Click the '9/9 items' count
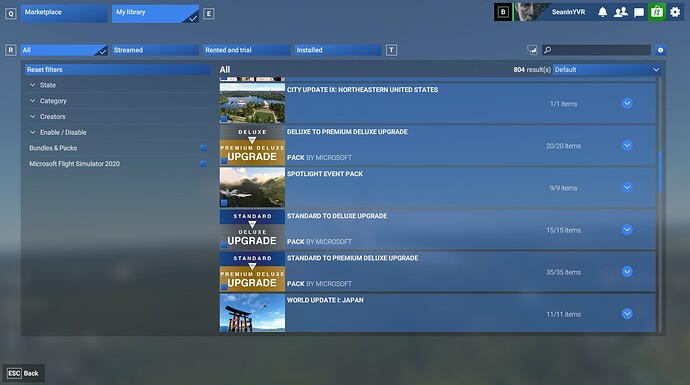Viewport: 690px width, 385px height. tap(563, 188)
